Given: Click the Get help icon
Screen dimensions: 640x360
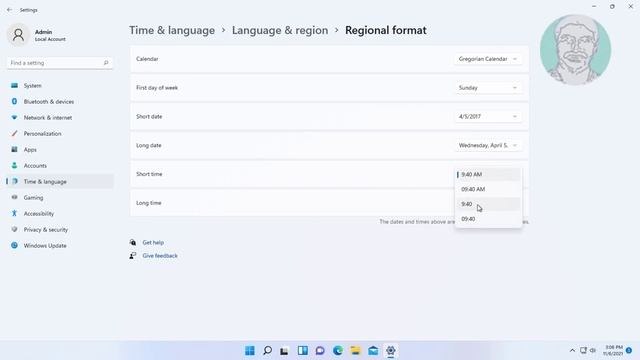Looking at the screenshot, I should (x=133, y=242).
